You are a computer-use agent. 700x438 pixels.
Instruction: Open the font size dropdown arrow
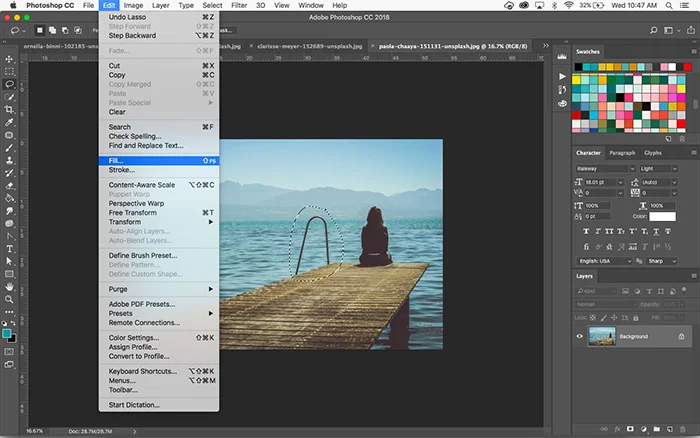coord(620,182)
